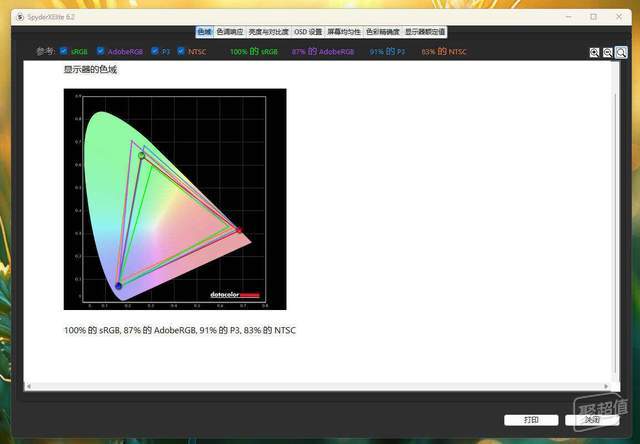Go to the 屏幕均匀性 tab

tap(344, 32)
